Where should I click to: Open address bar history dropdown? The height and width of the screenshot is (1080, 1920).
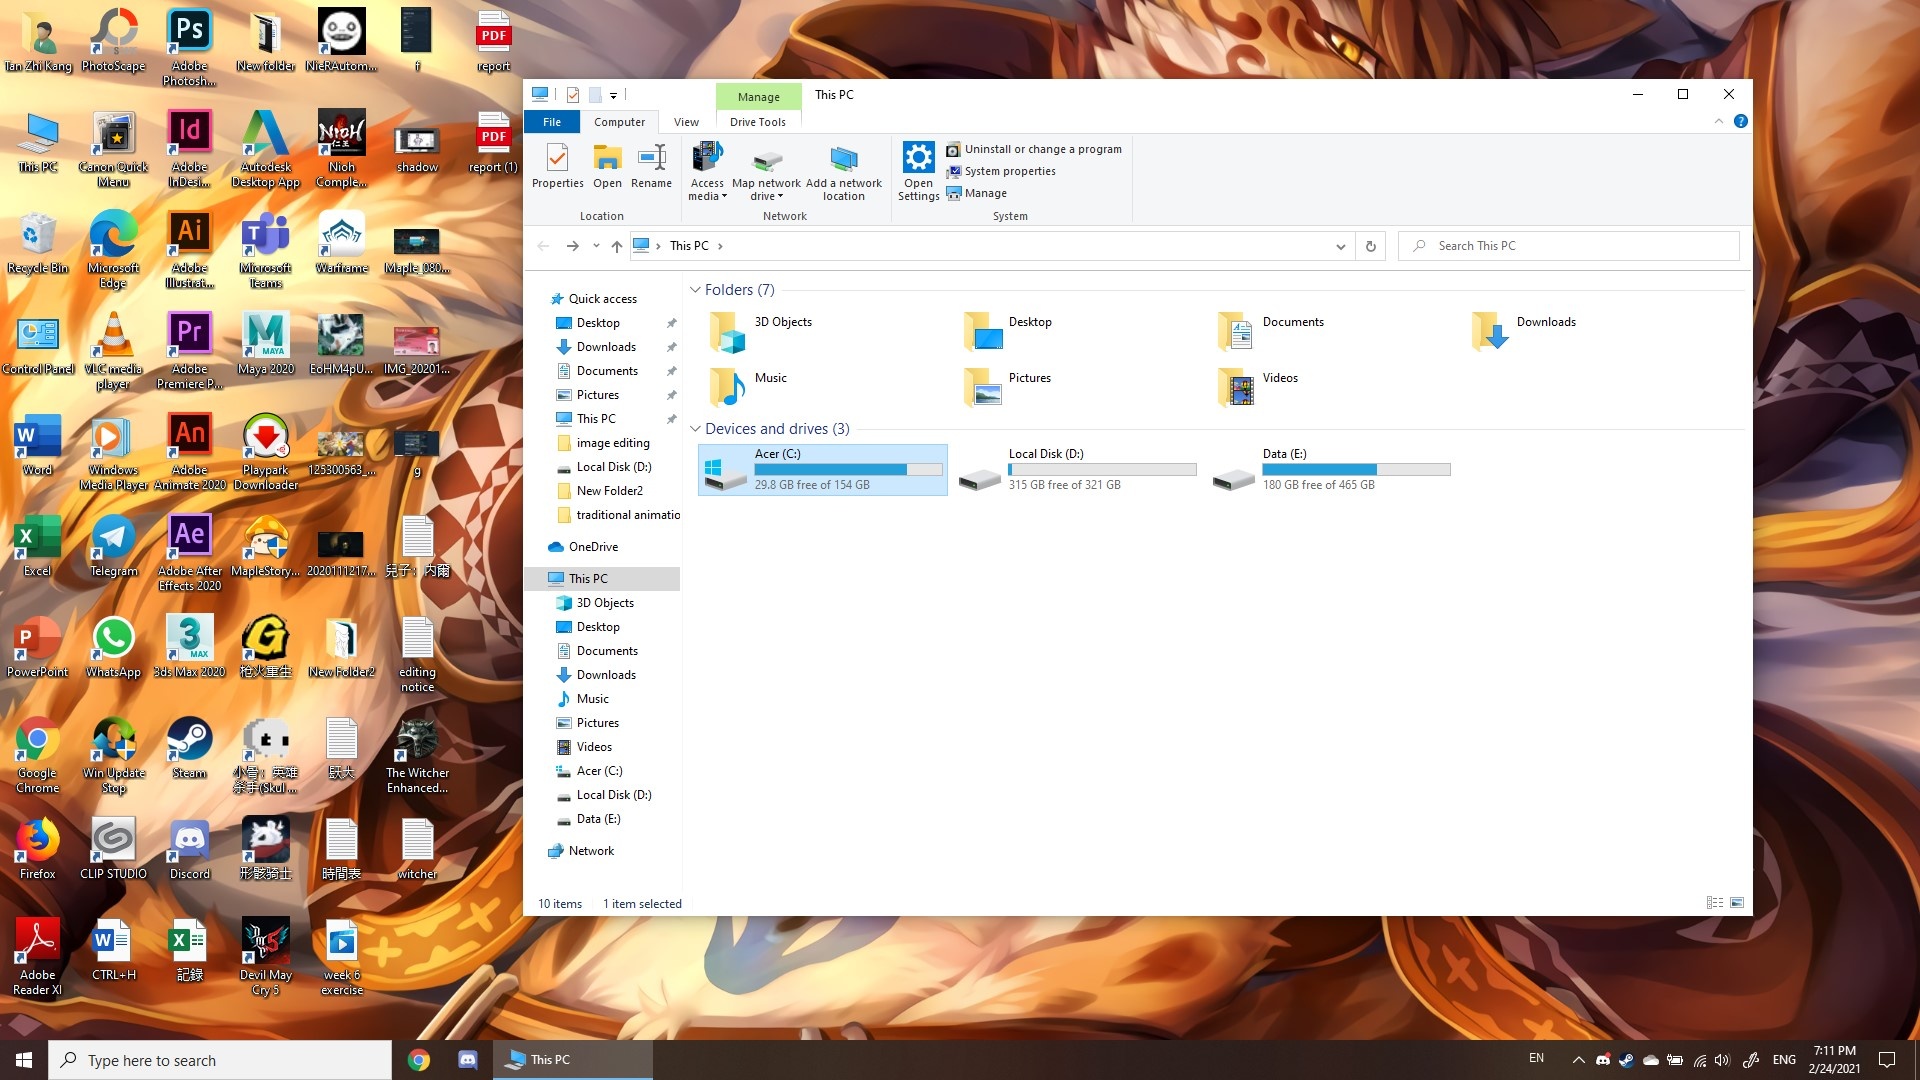tap(1341, 246)
